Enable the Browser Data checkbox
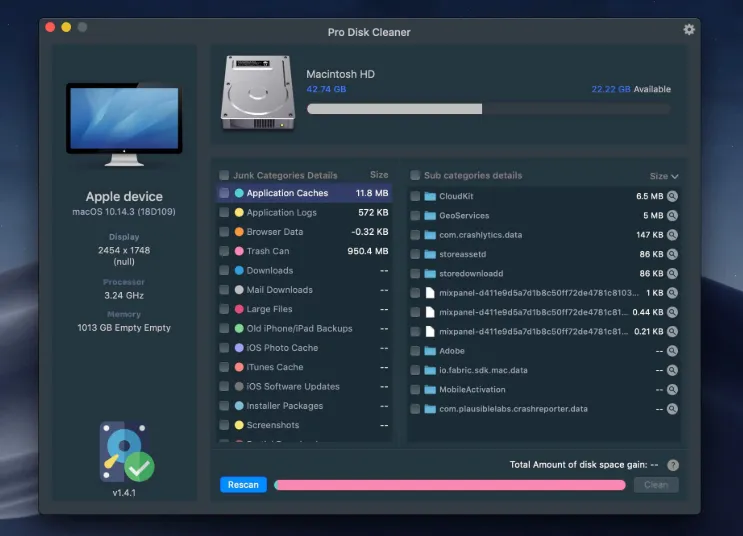Screen dimensions: 743x536 coord(224,232)
